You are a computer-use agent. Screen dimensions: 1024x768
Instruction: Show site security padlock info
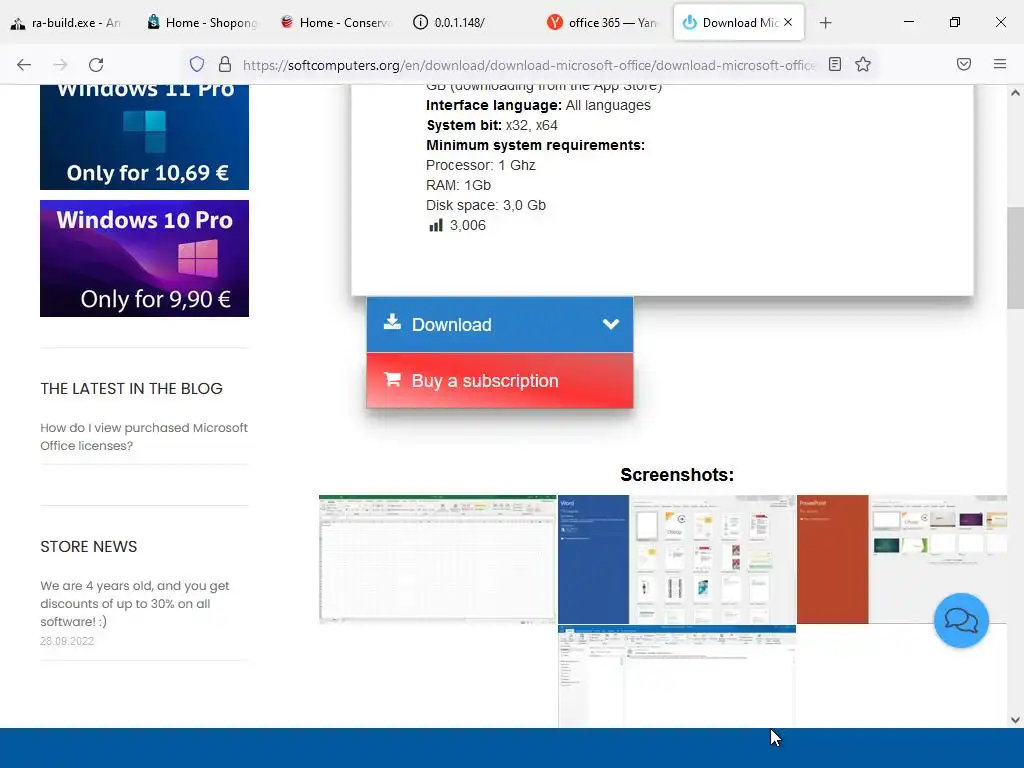(x=225, y=64)
